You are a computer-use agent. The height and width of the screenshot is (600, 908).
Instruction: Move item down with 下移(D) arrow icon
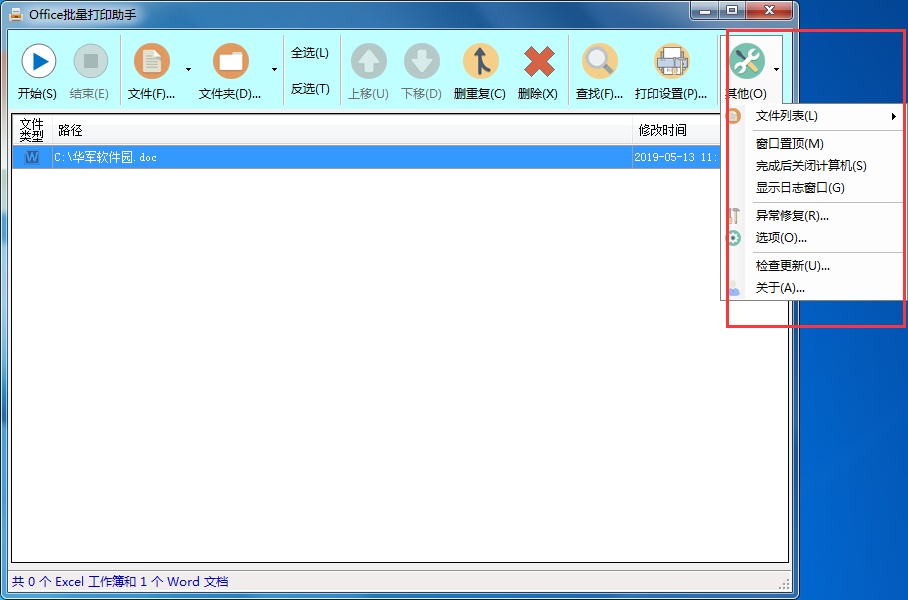(x=421, y=62)
